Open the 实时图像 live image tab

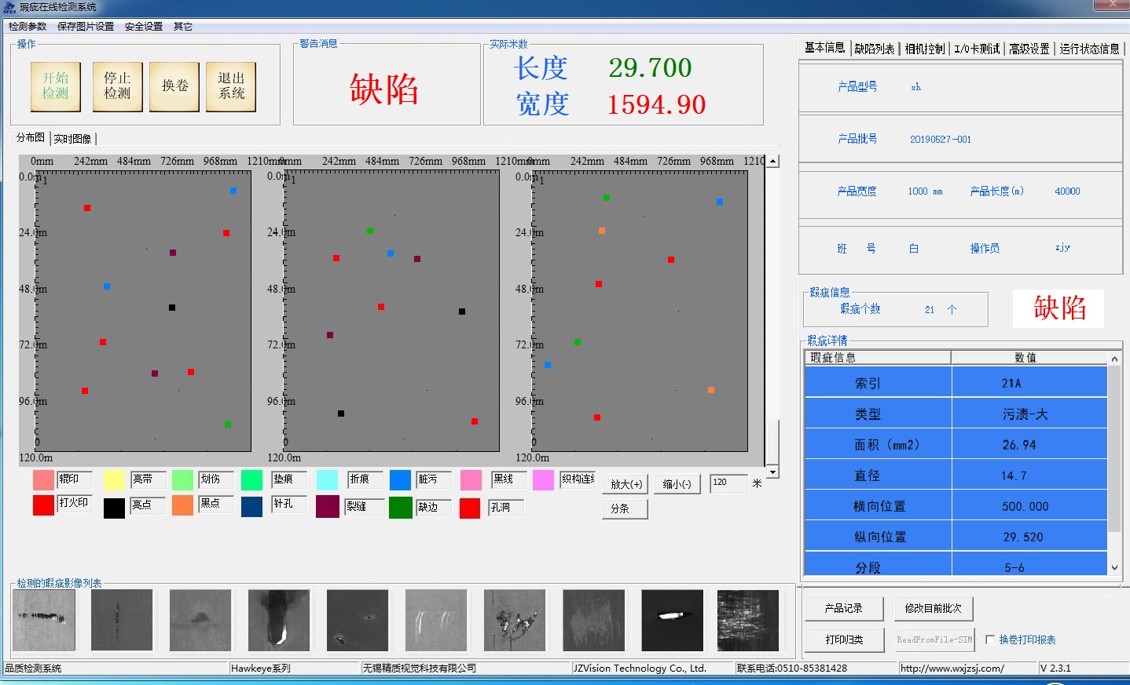(73, 139)
